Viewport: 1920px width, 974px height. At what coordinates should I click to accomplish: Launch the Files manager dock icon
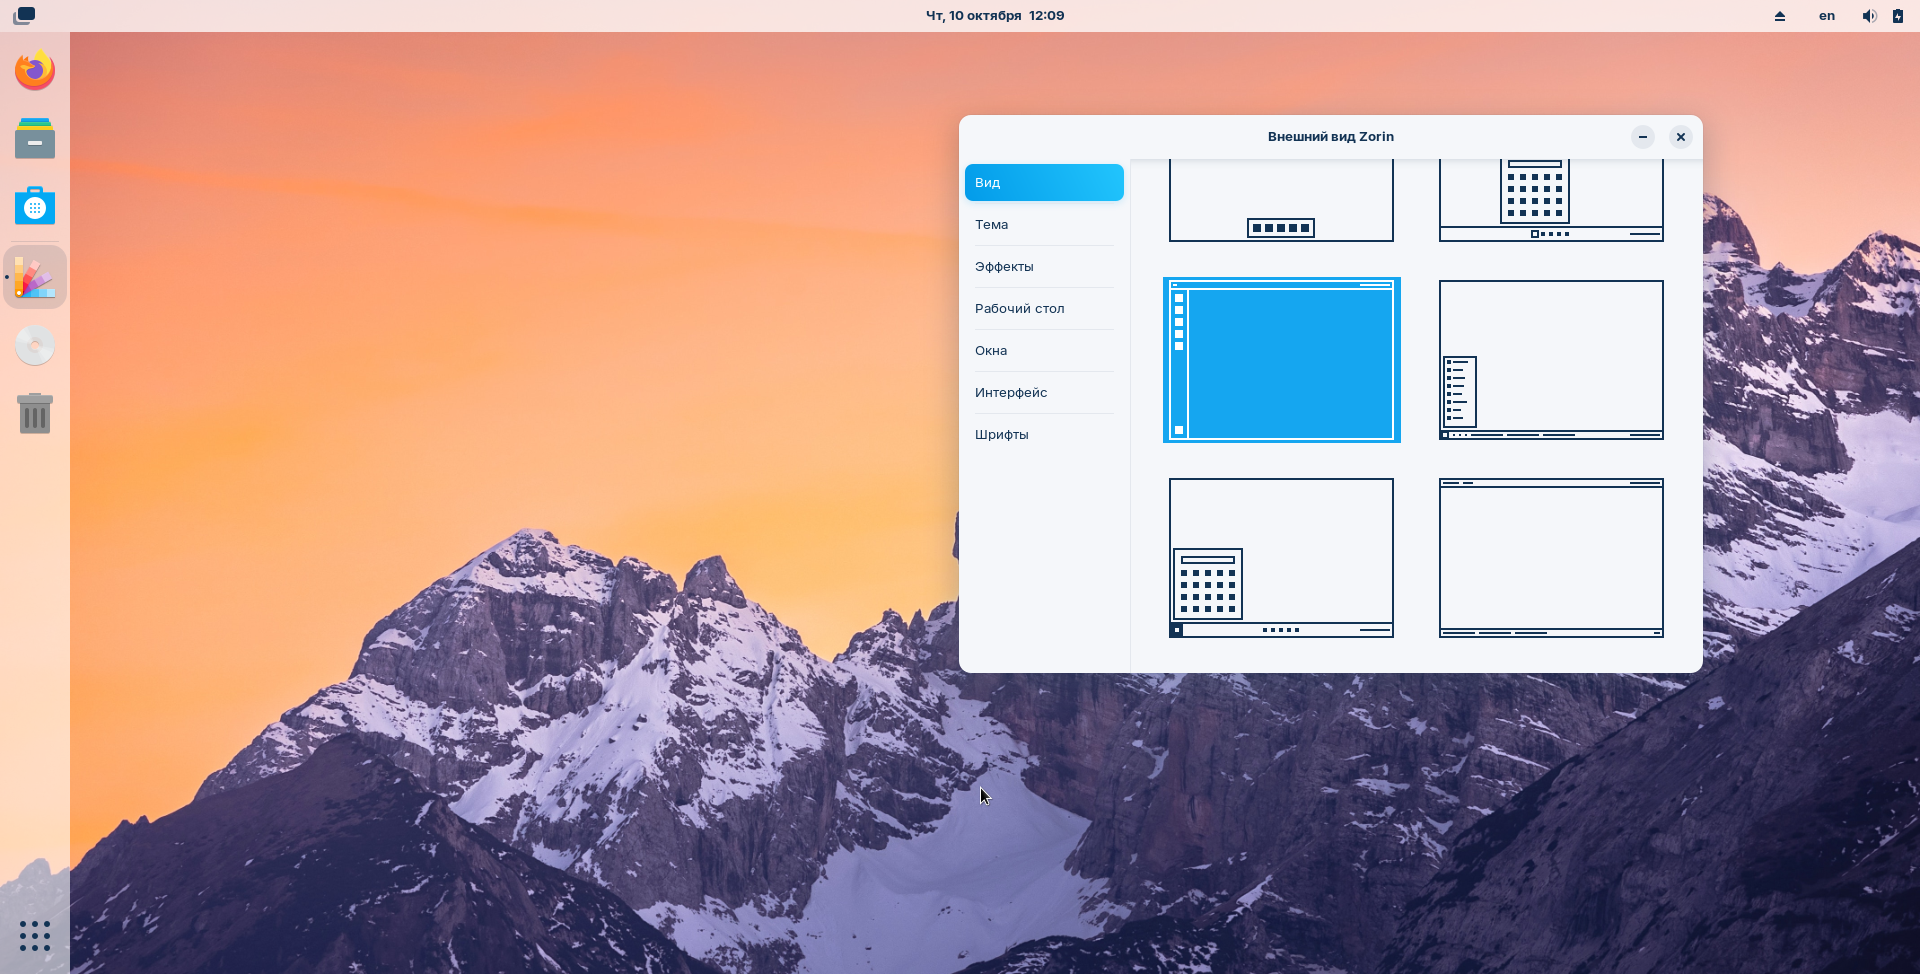(35, 138)
